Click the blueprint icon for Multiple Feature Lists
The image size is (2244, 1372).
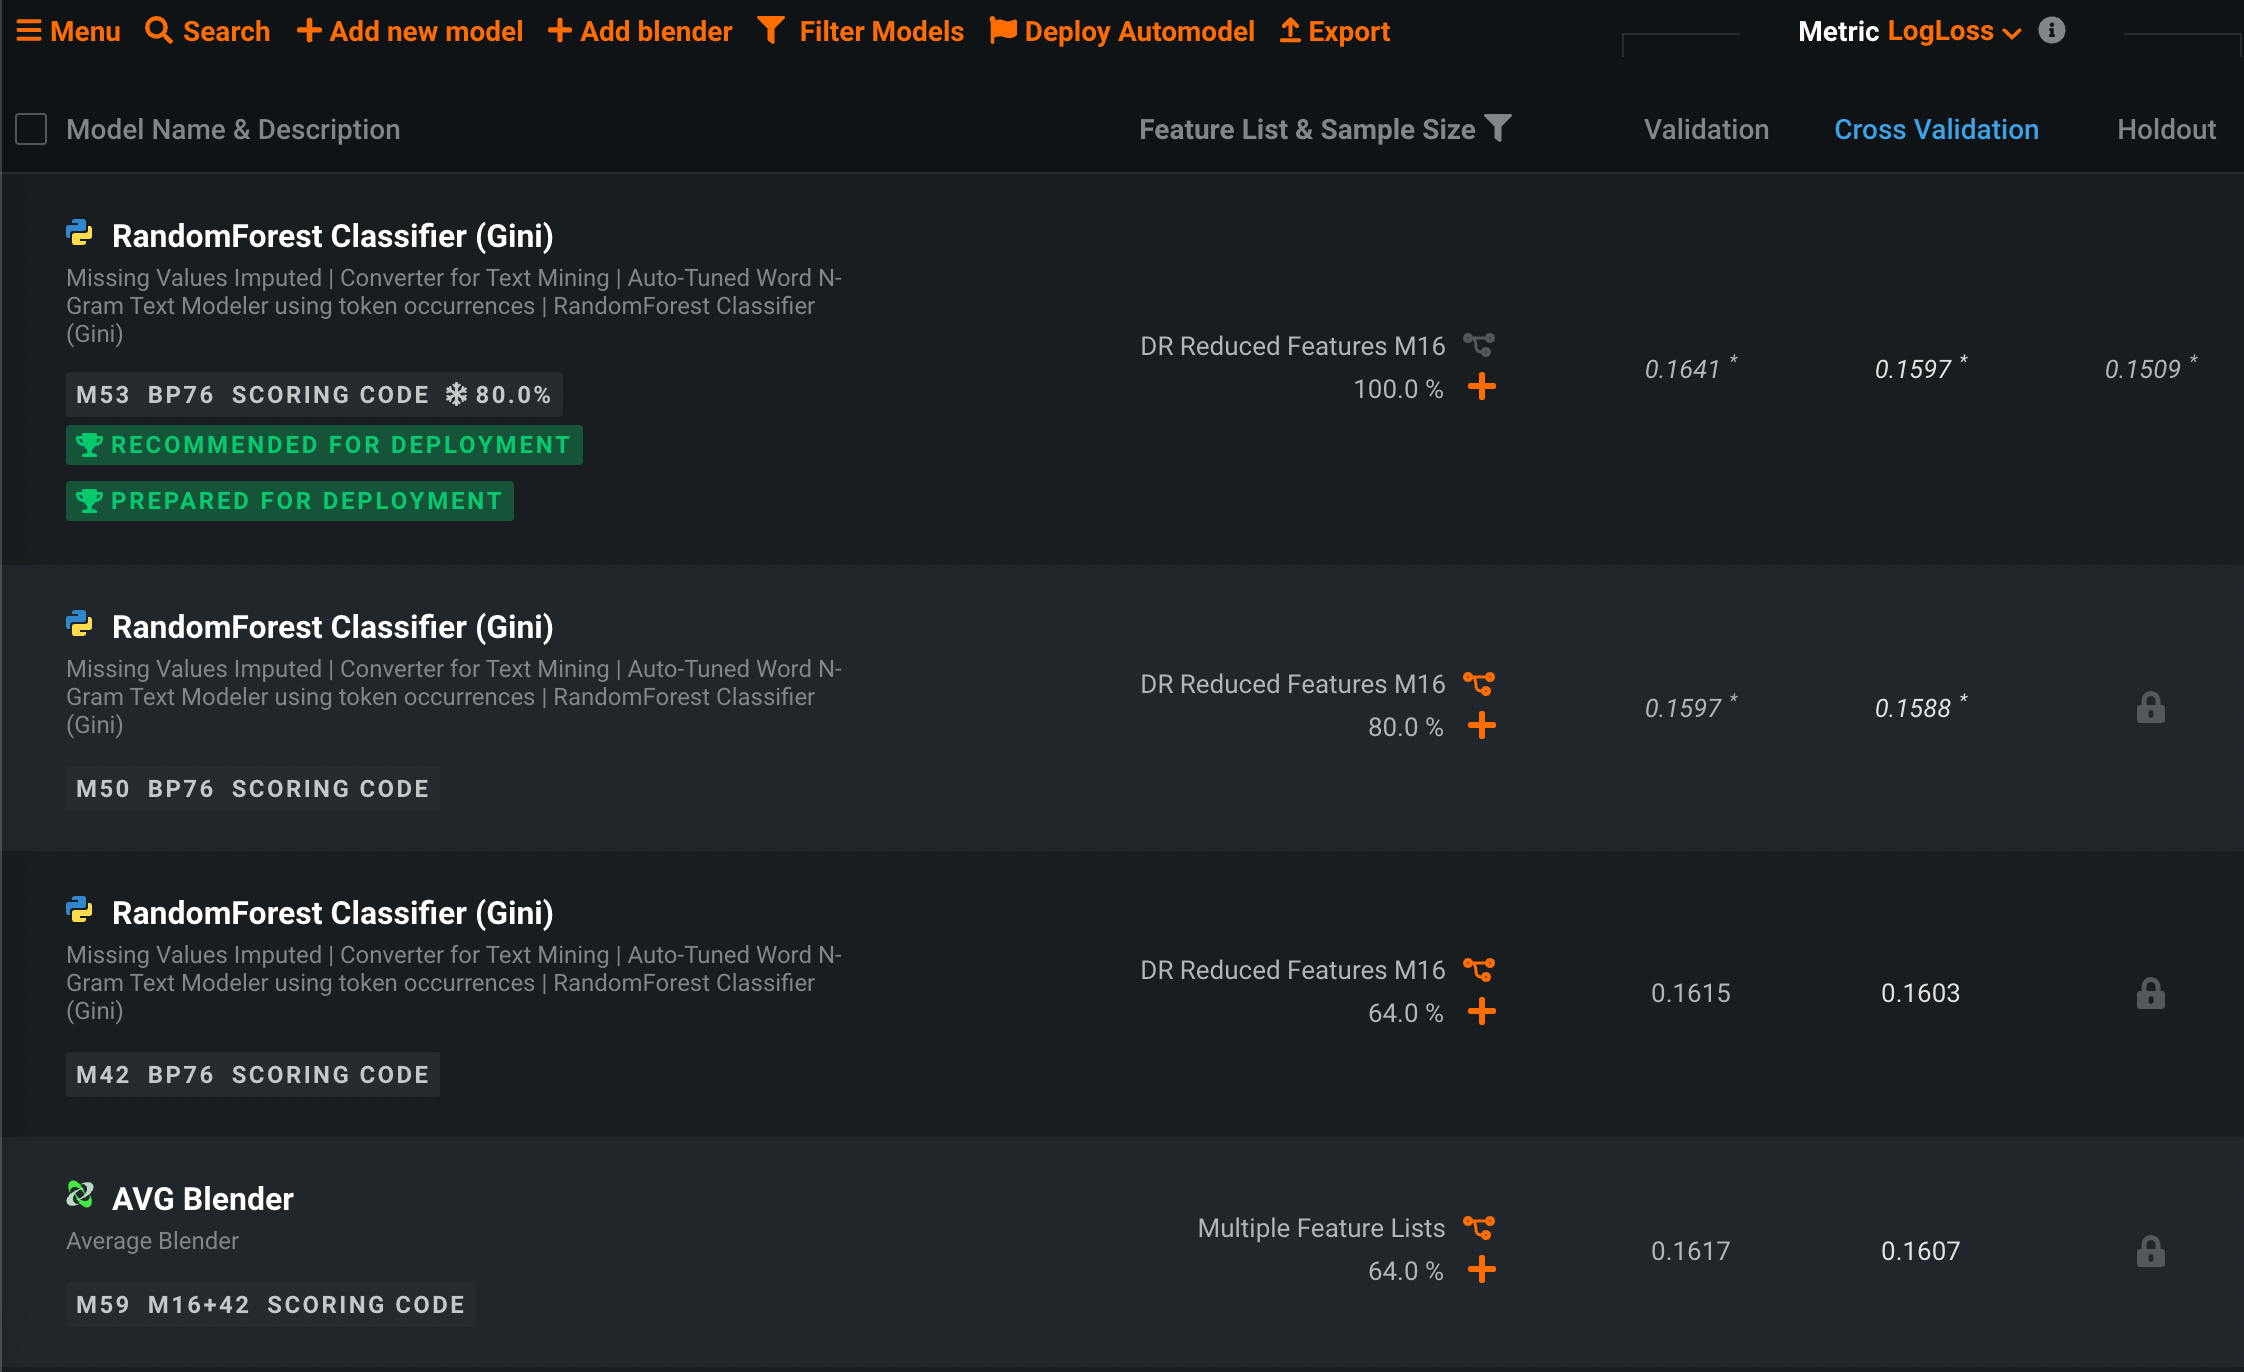(1479, 1228)
